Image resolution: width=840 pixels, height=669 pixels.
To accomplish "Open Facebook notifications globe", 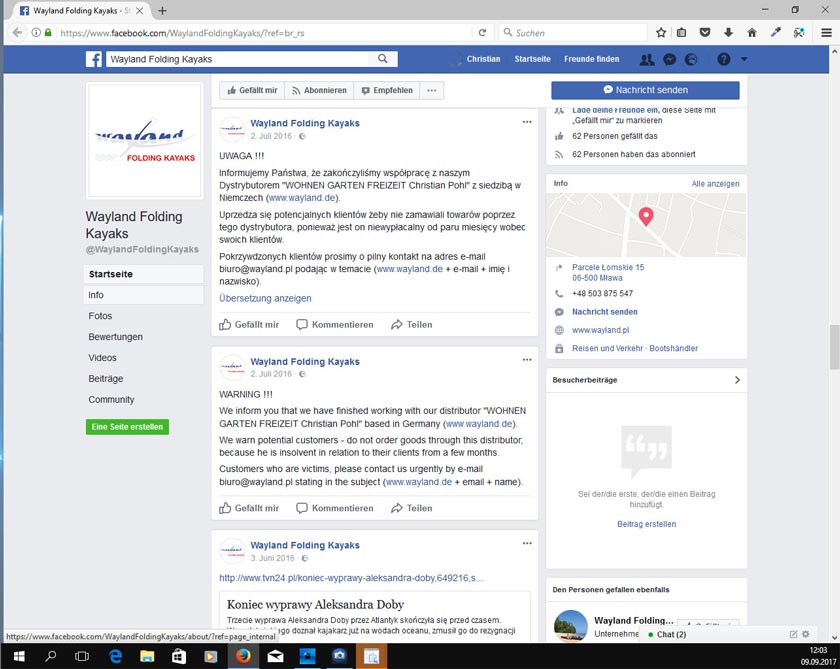I will tap(691, 59).
